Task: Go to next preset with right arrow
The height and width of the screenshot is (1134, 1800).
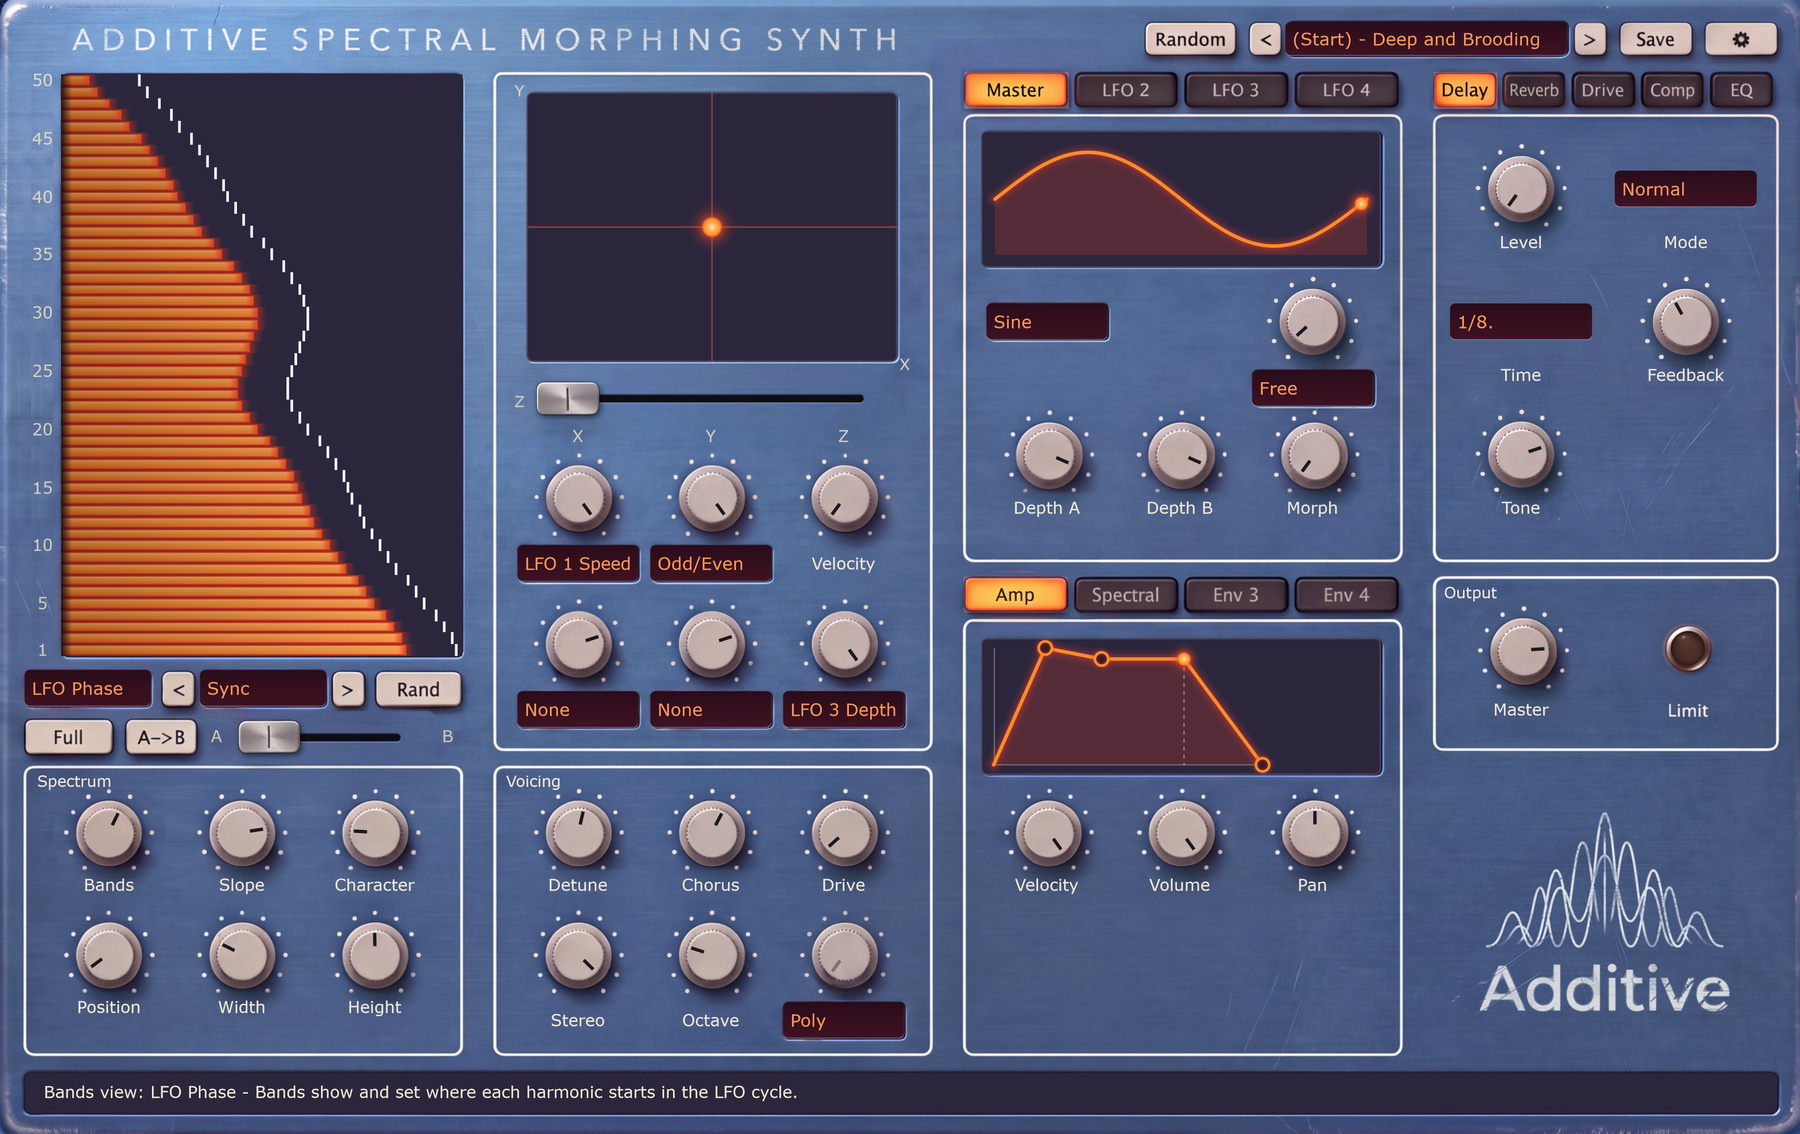Action: [1589, 39]
